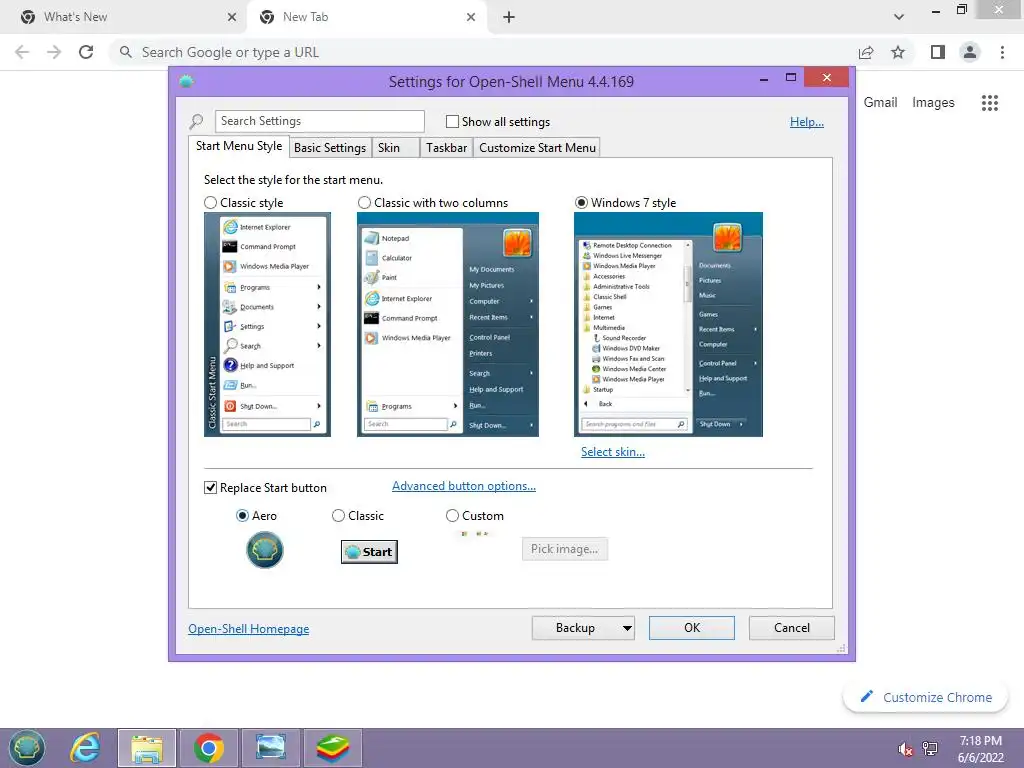Switch to the Start Menu Style tab
Viewport: 1024px width, 768px height.
[x=239, y=146]
